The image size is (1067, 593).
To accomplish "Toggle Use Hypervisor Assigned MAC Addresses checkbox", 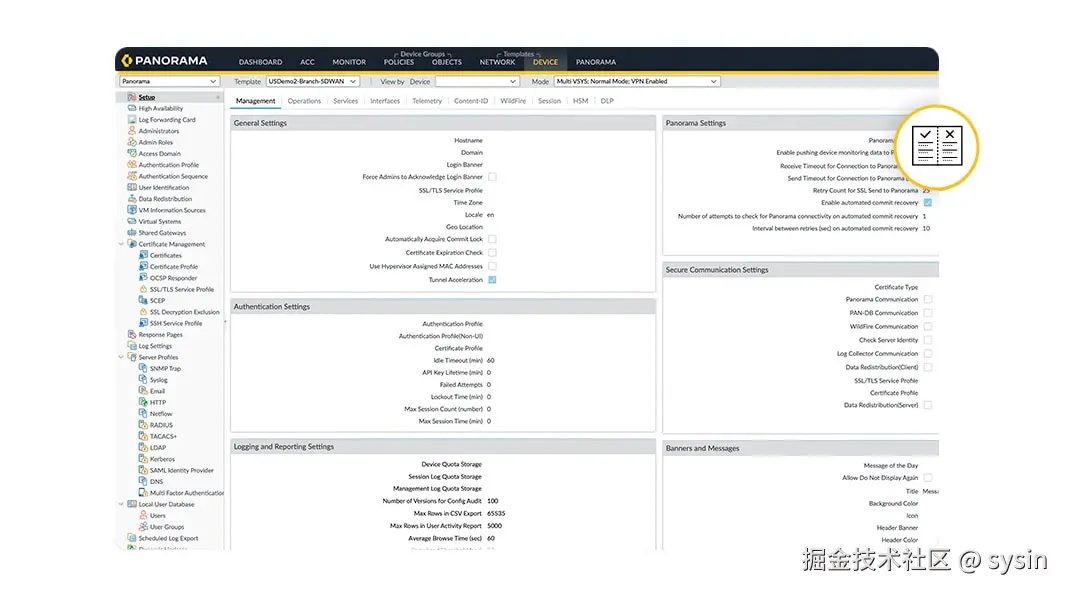I will pyautogui.click(x=492, y=266).
